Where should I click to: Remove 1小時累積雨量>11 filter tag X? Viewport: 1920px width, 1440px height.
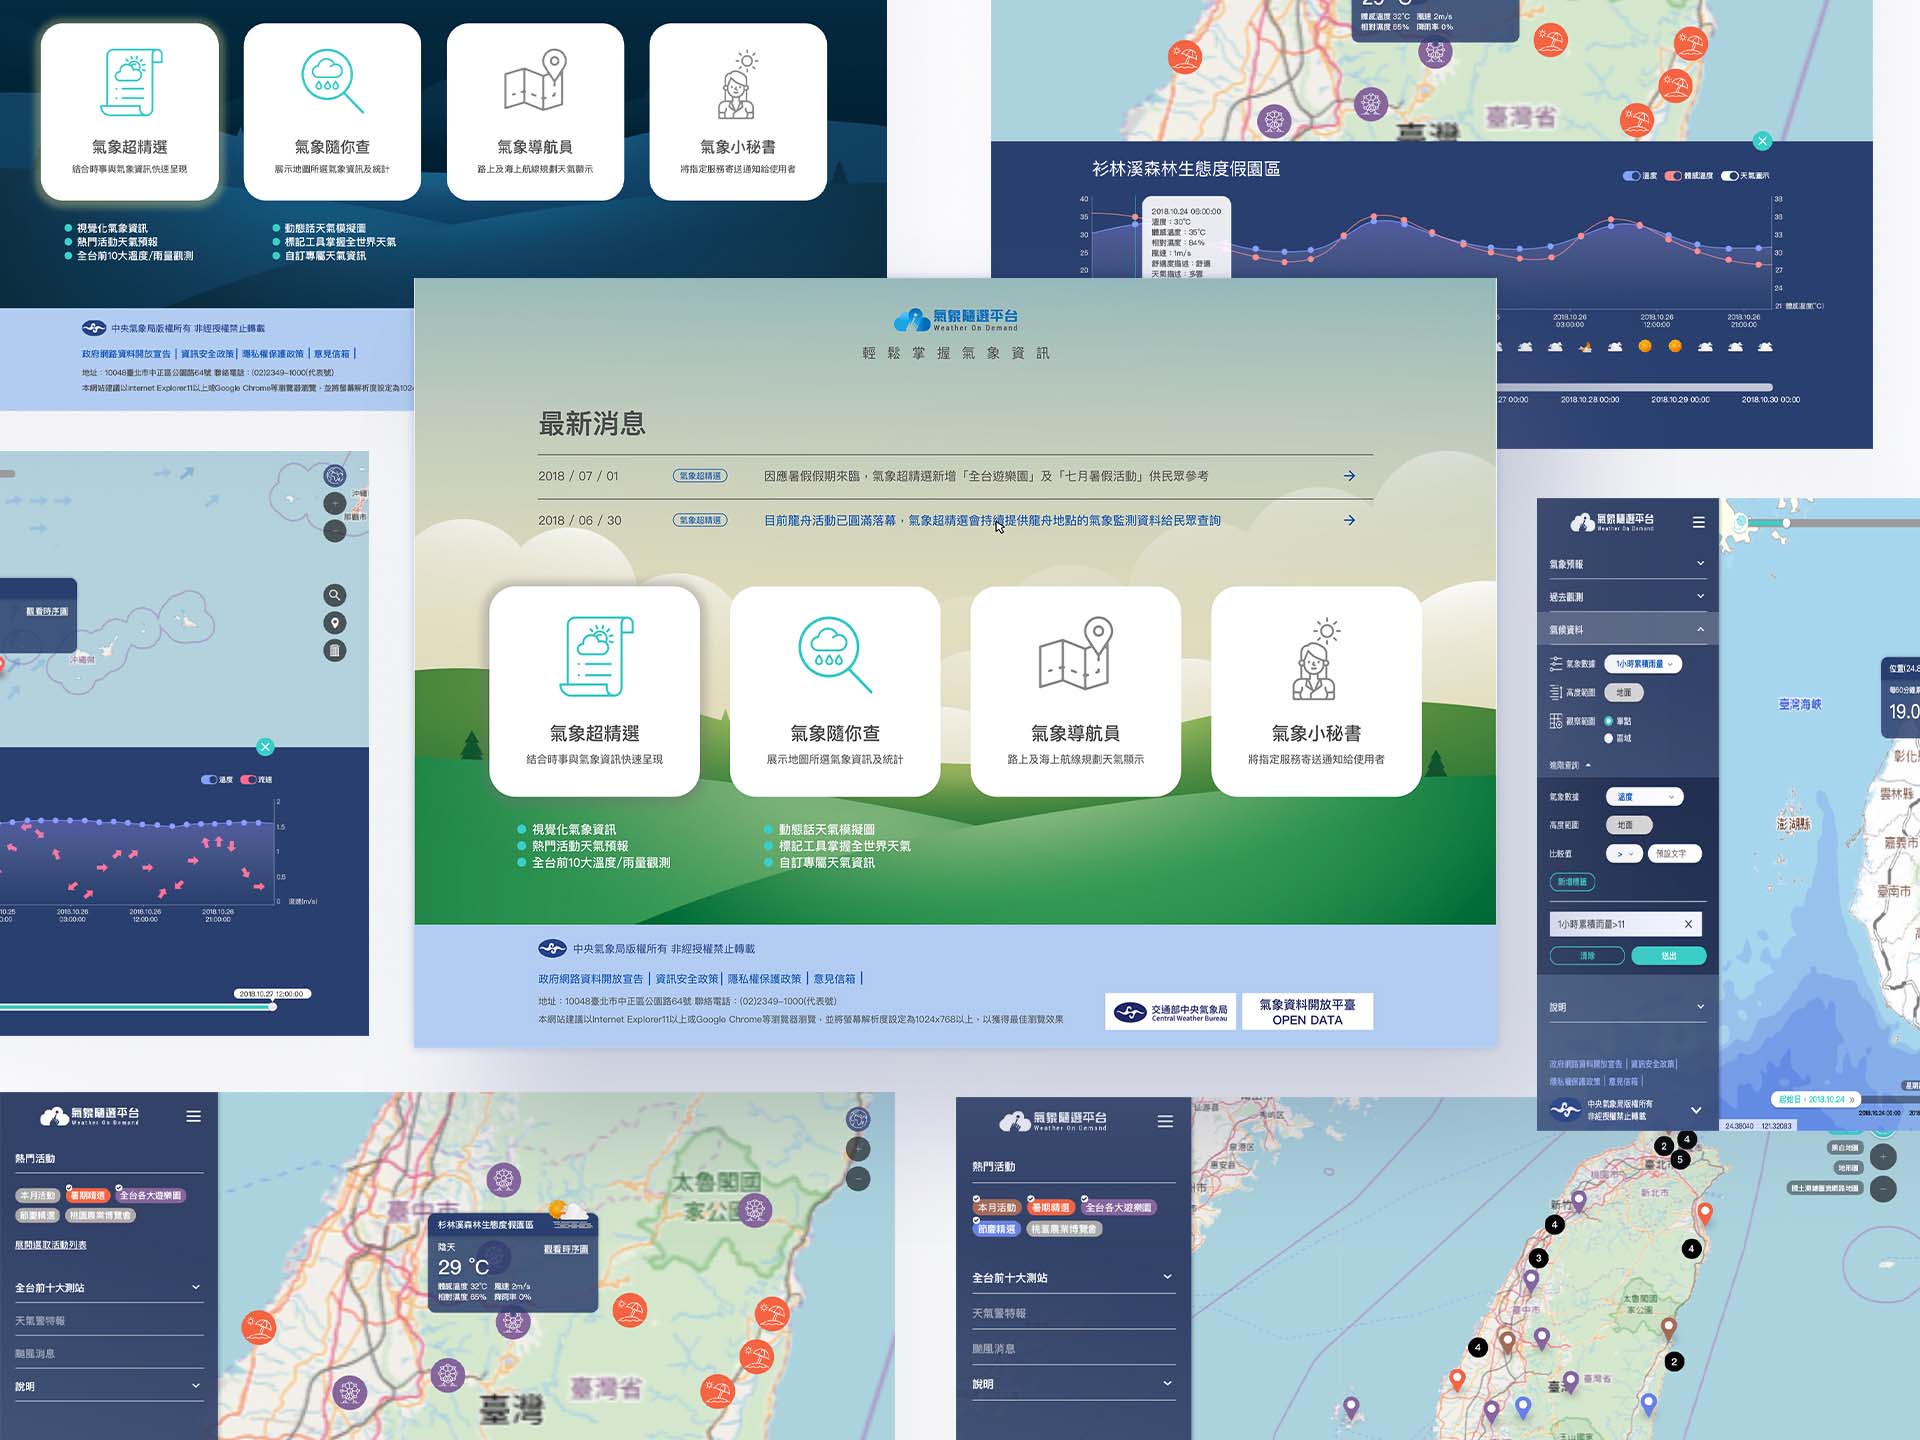pos(1688,924)
